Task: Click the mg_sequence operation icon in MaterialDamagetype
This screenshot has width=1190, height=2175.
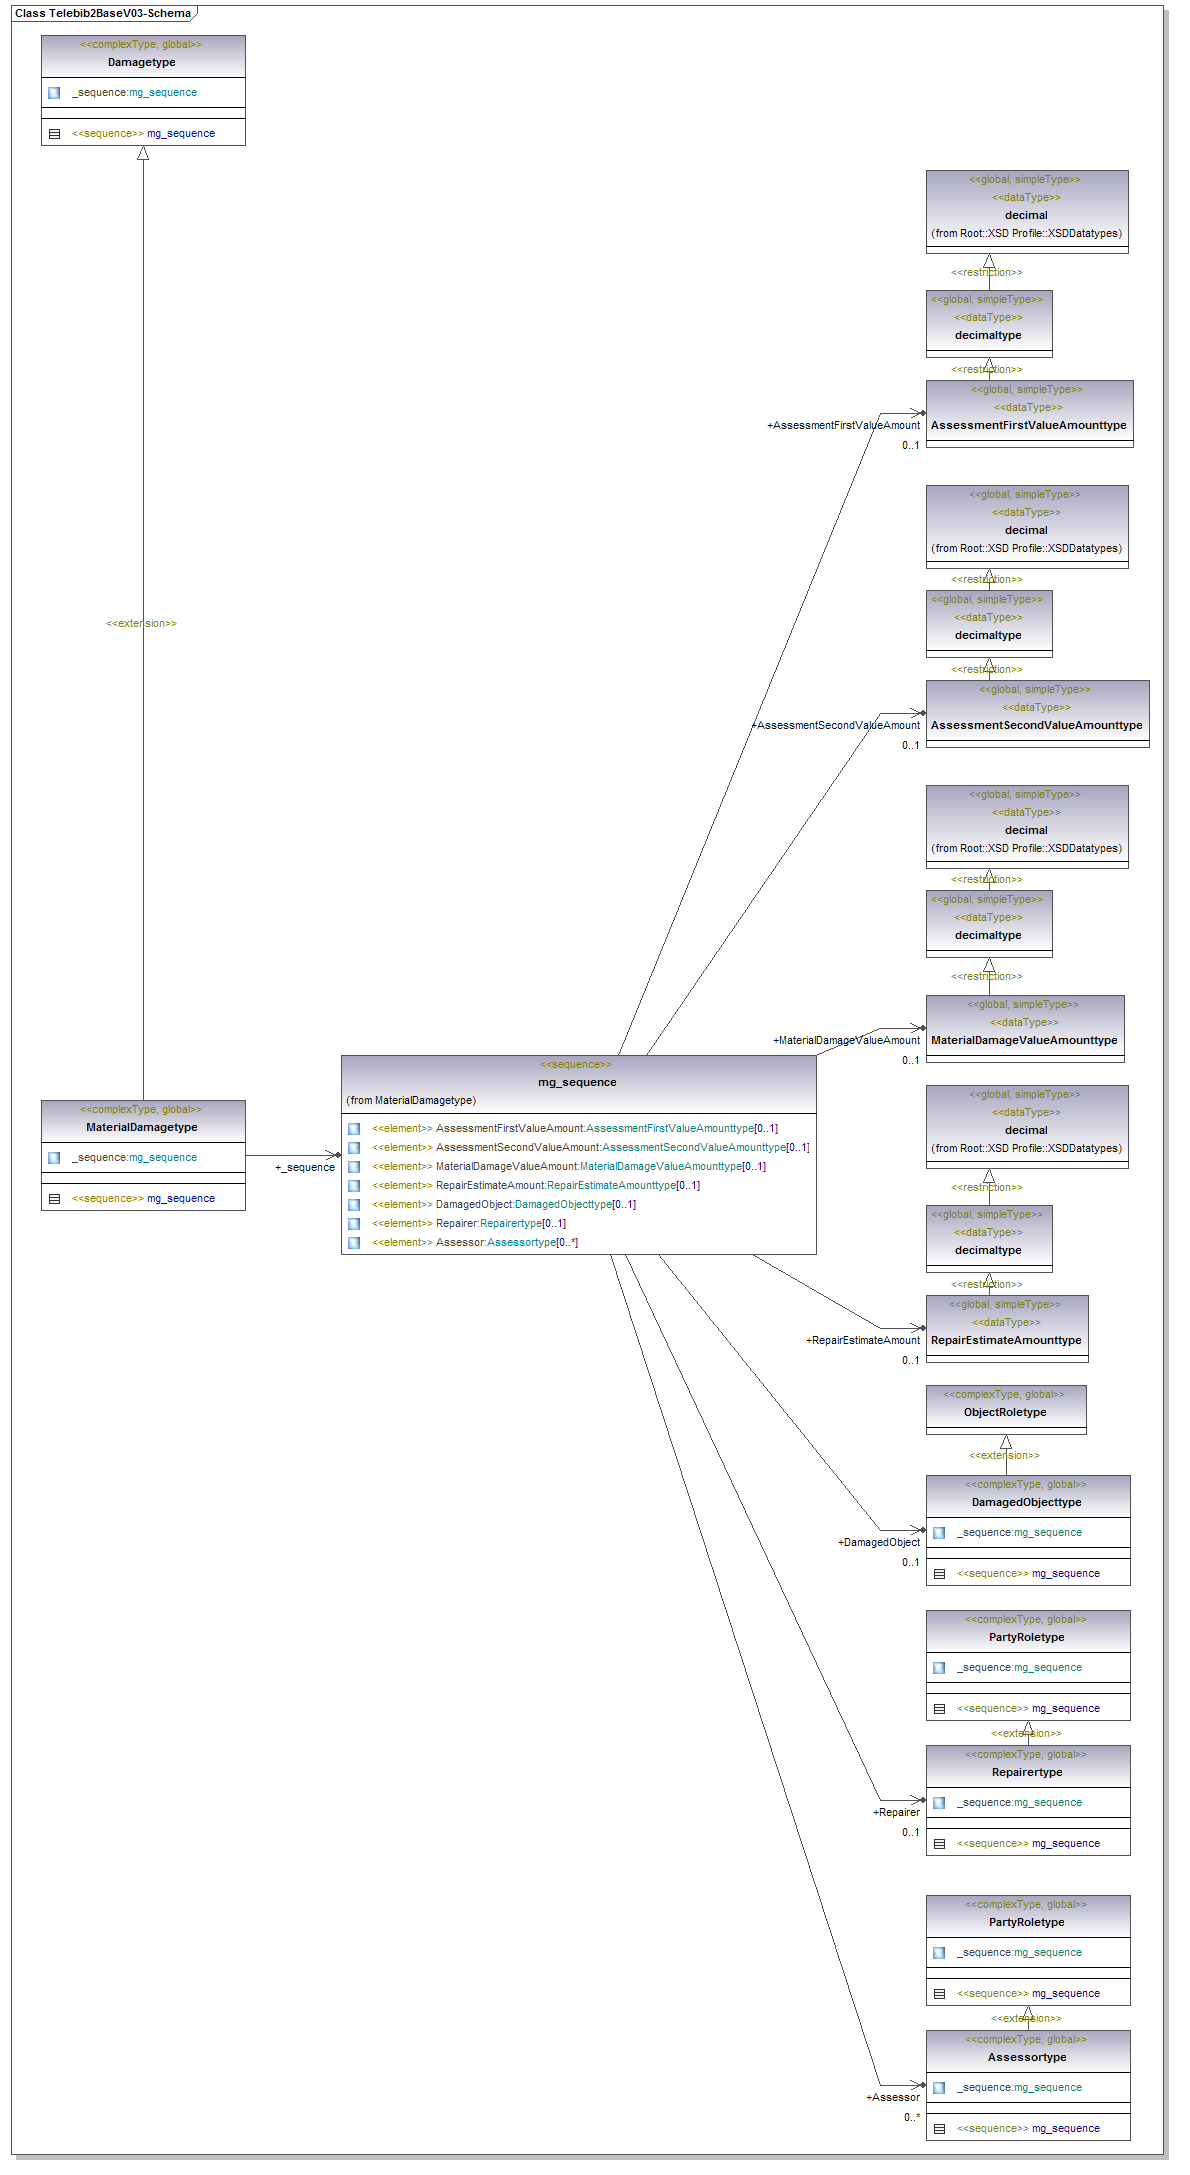Action: pyautogui.click(x=54, y=1199)
